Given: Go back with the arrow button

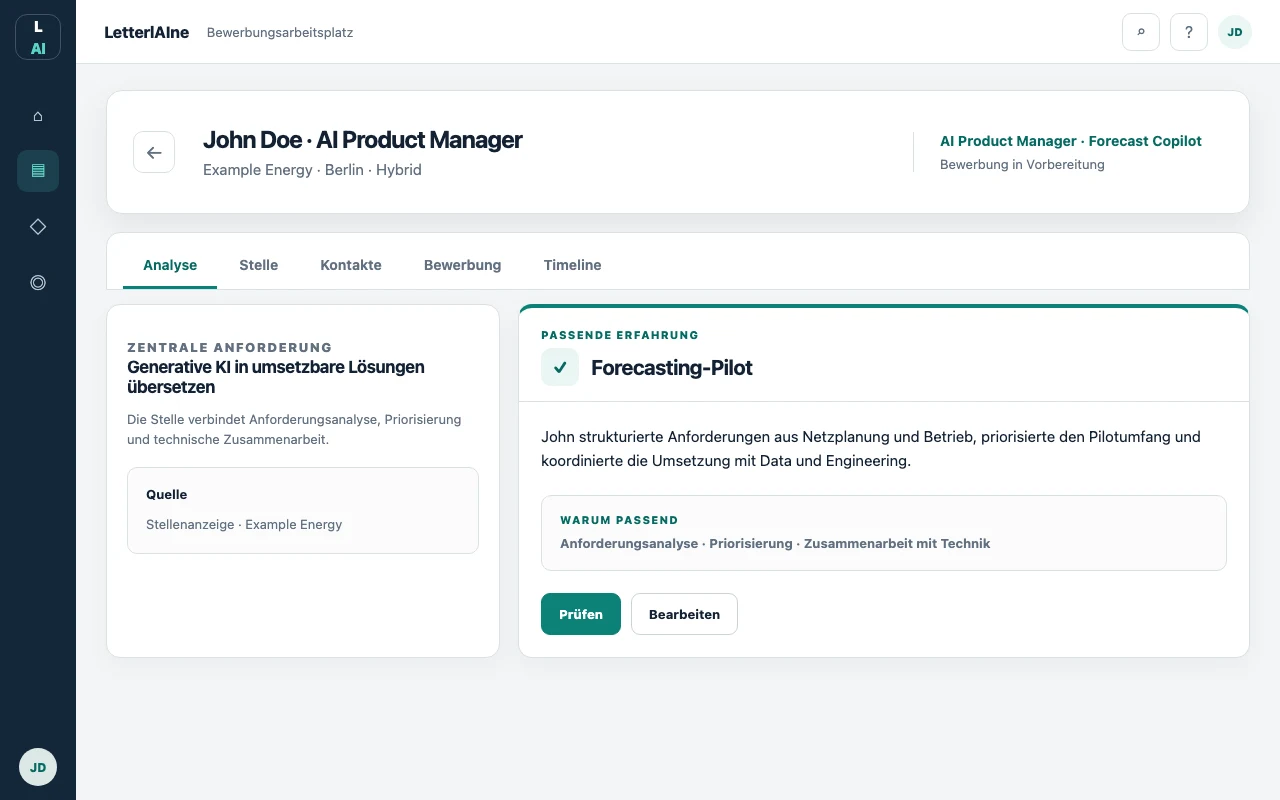Looking at the screenshot, I should [x=154, y=152].
